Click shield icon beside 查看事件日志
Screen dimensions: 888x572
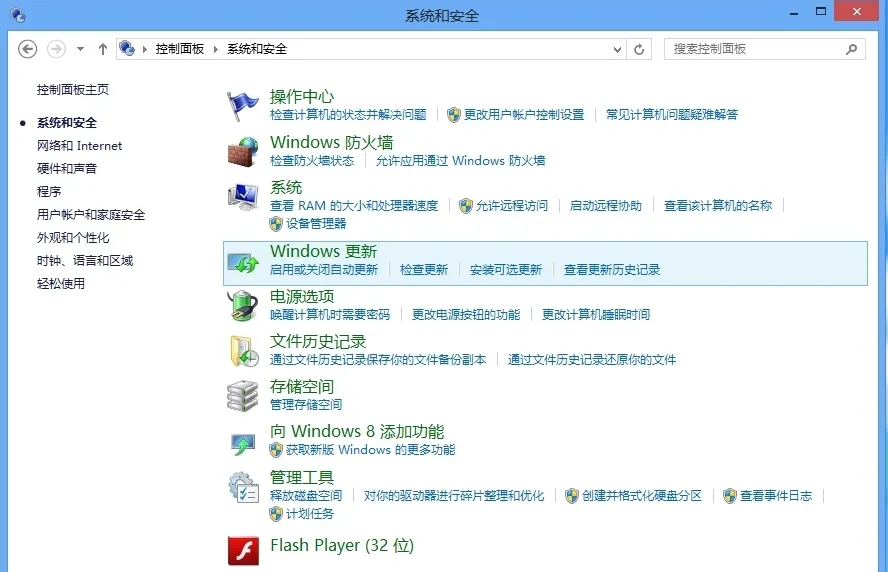coord(730,496)
